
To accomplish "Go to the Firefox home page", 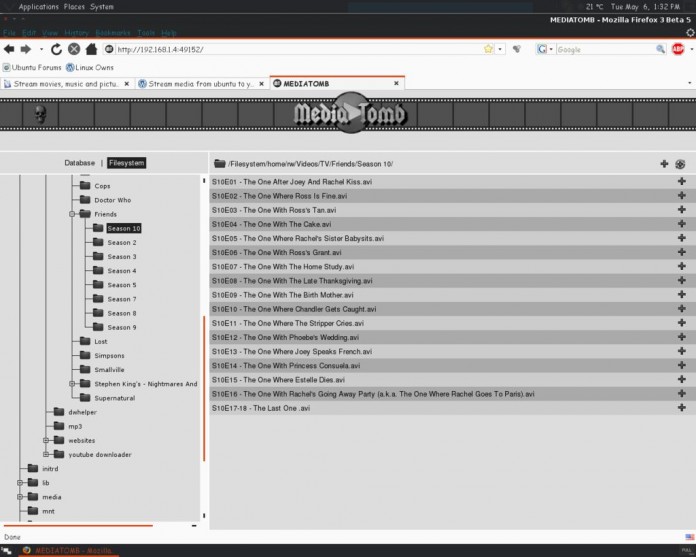I will [91, 49].
